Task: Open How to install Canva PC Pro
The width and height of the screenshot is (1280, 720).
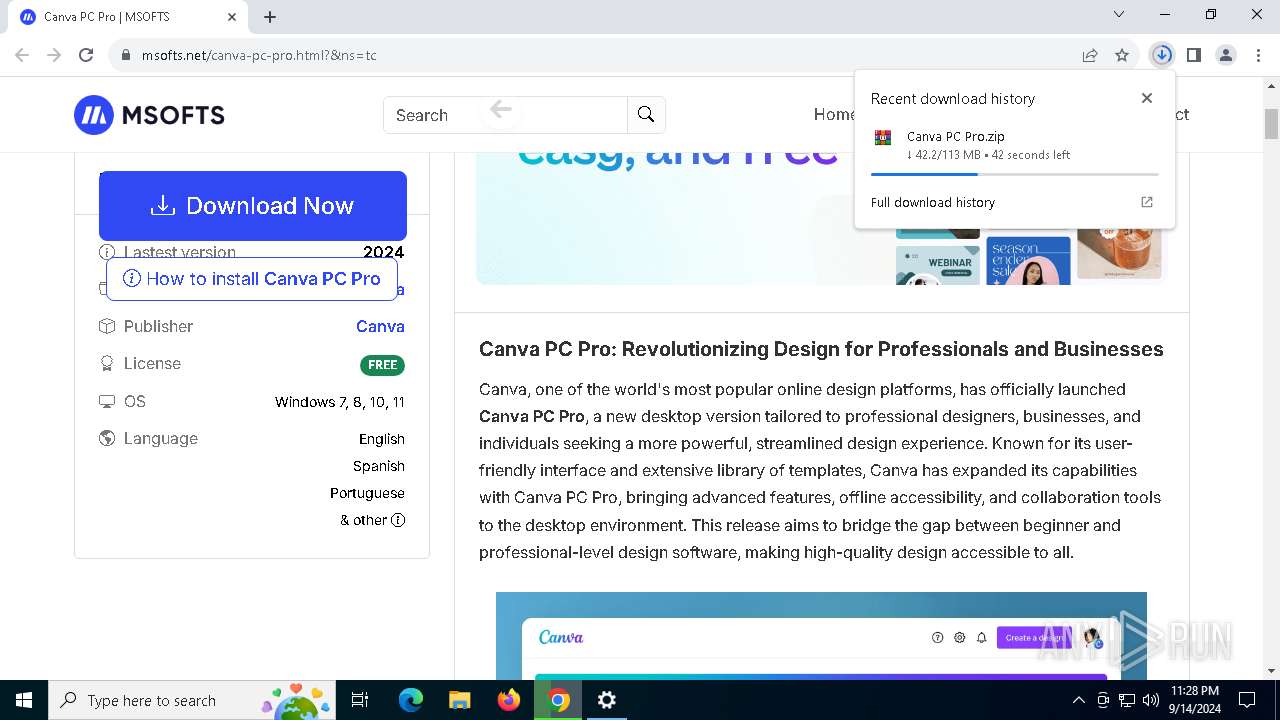Action: click(x=252, y=279)
